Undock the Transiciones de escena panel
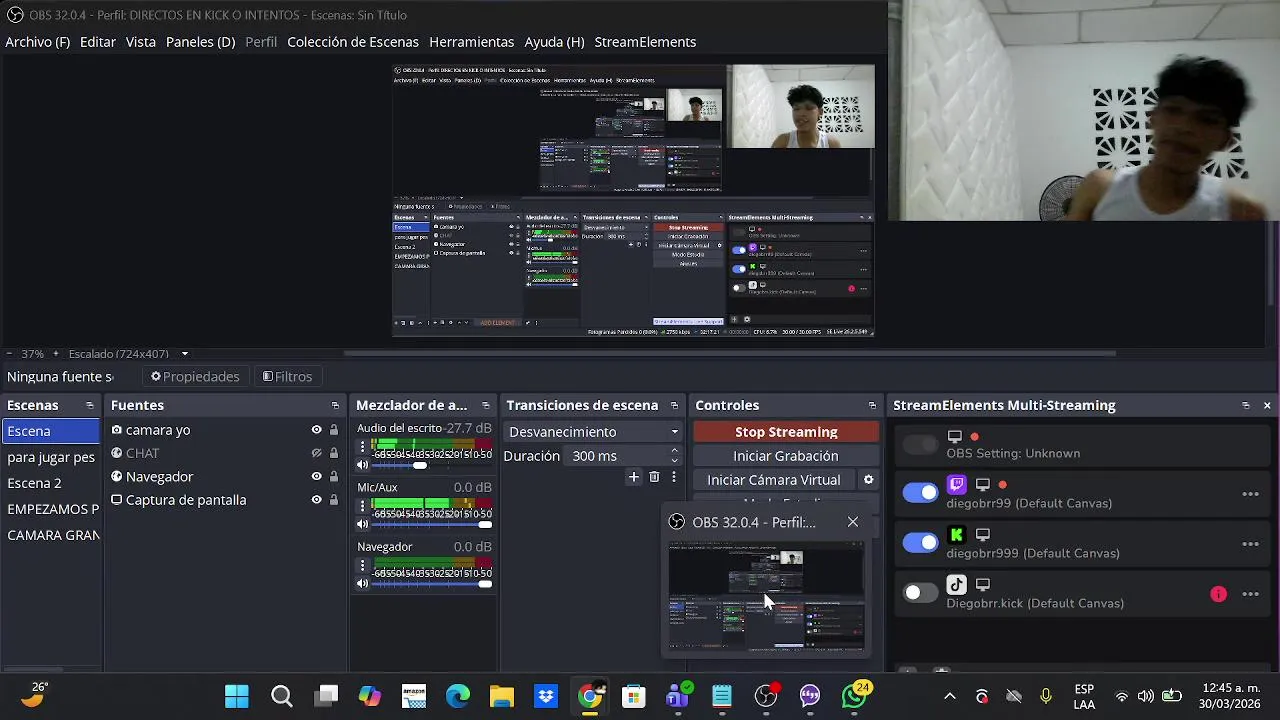Viewport: 1280px width, 720px height. tap(674, 405)
